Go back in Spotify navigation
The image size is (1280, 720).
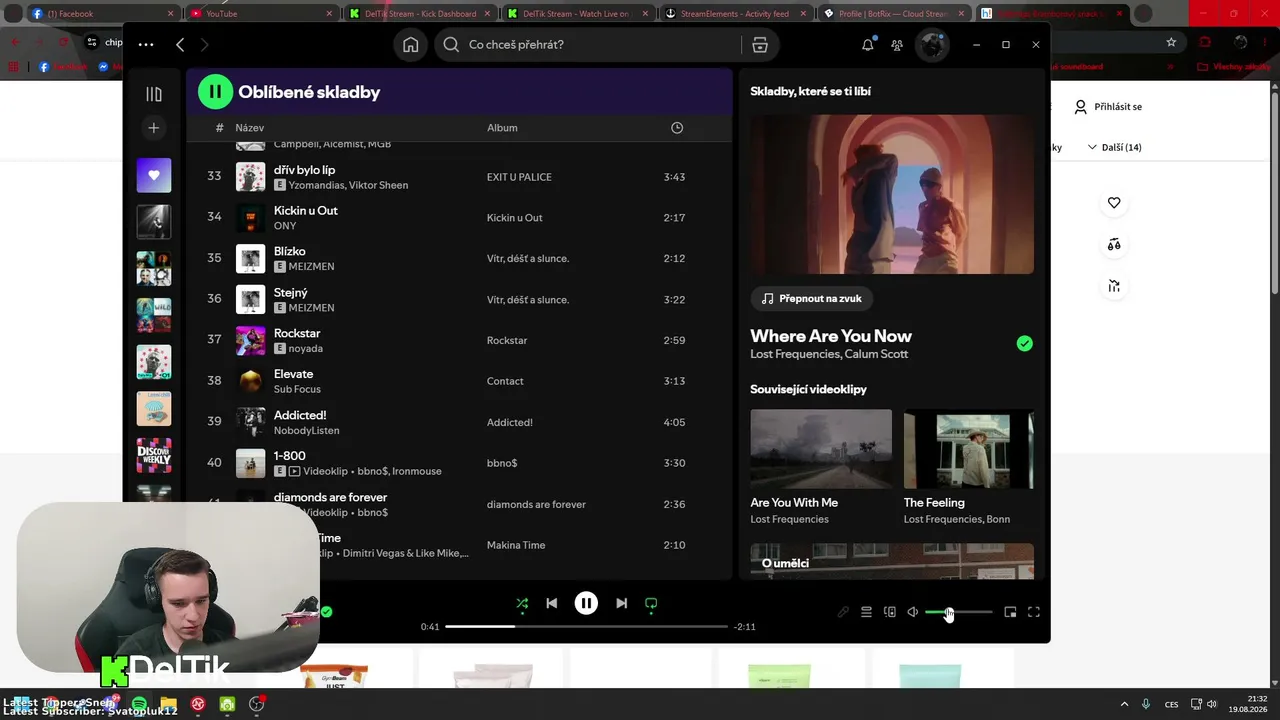180,45
